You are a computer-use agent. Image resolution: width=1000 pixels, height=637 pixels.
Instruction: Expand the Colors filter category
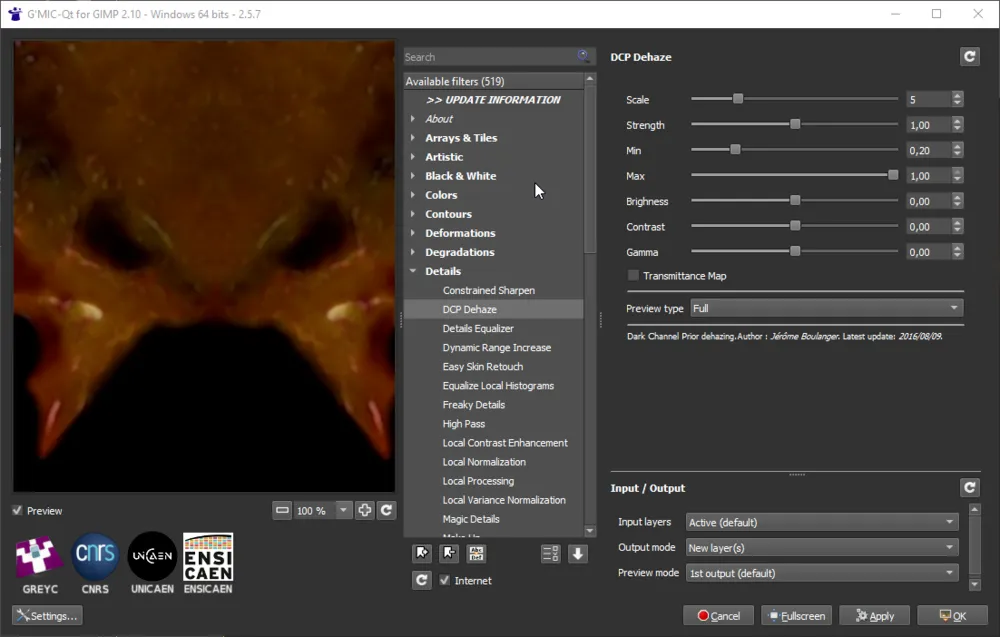point(441,195)
